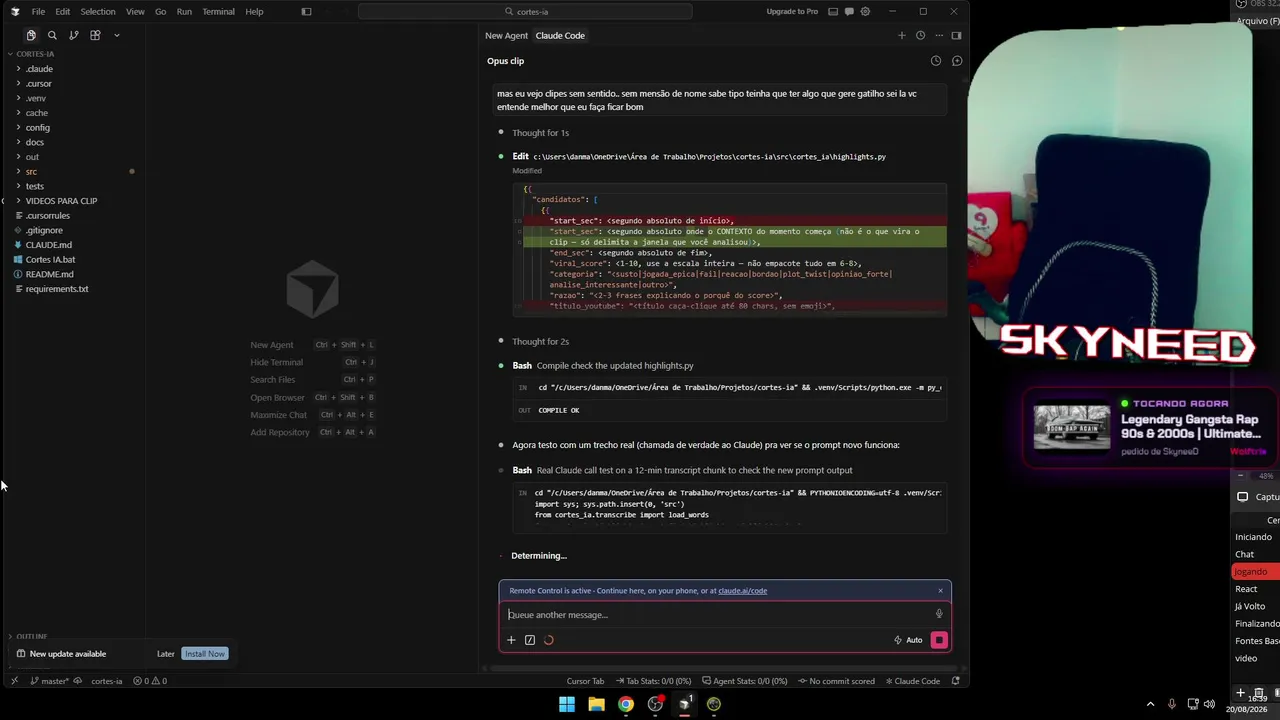1280x720 pixels.
Task: Open the Help menu
Action: [x=254, y=12]
